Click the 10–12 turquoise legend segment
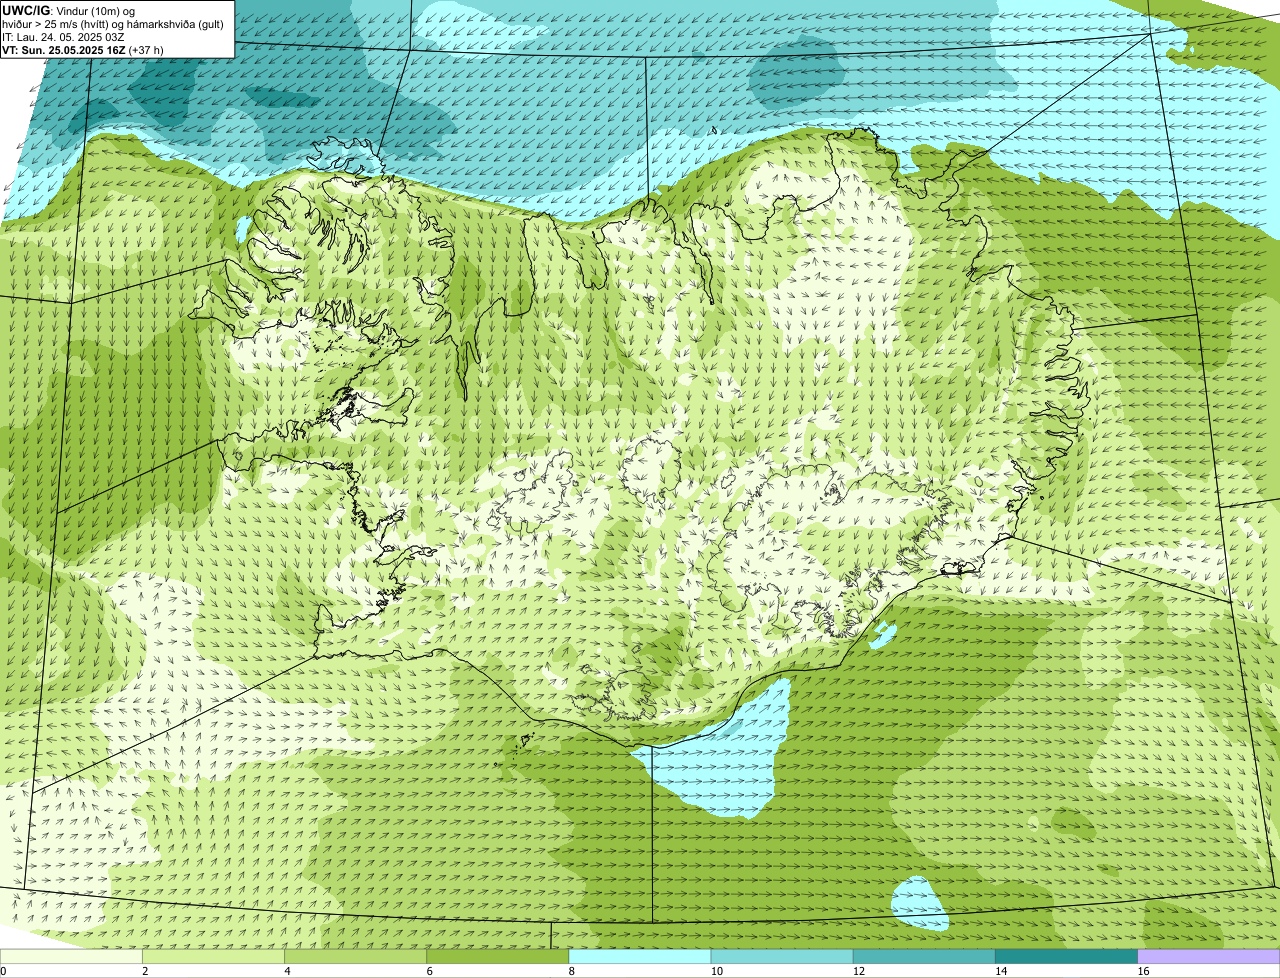This screenshot has width=1280, height=978. click(x=782, y=956)
